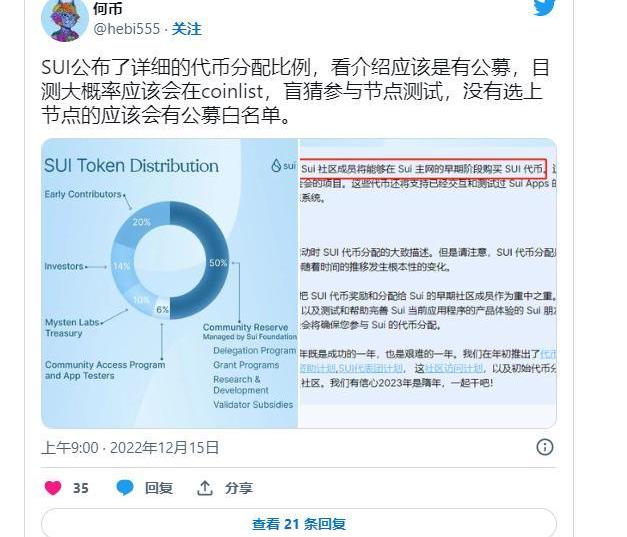627x537 pixels.
Task: Open the SUI Token Distribution chart image
Action: [170, 283]
